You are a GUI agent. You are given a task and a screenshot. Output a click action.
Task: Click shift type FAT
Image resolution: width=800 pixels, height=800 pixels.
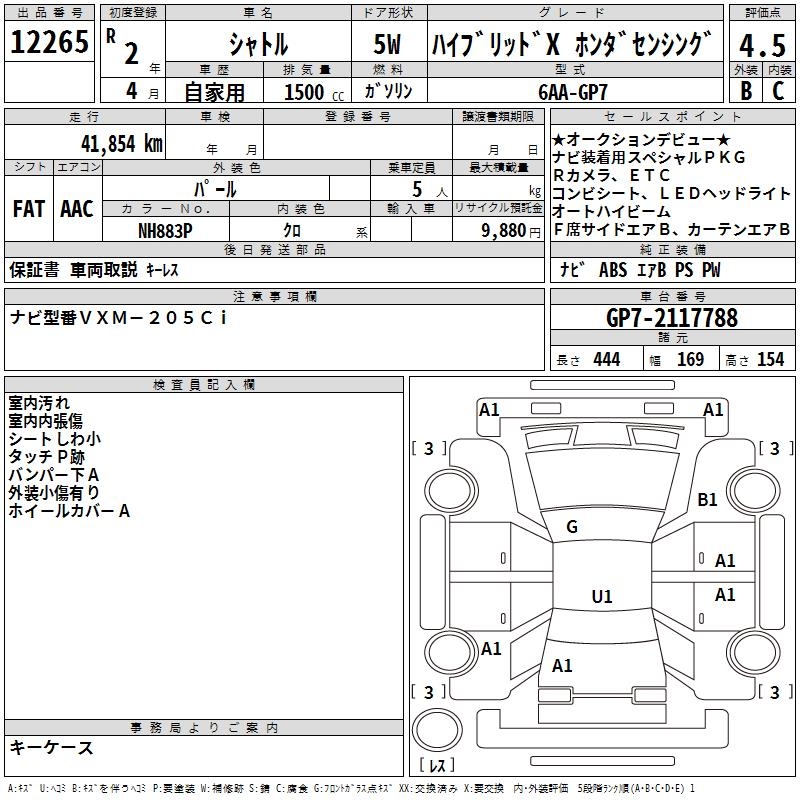pos(29,209)
